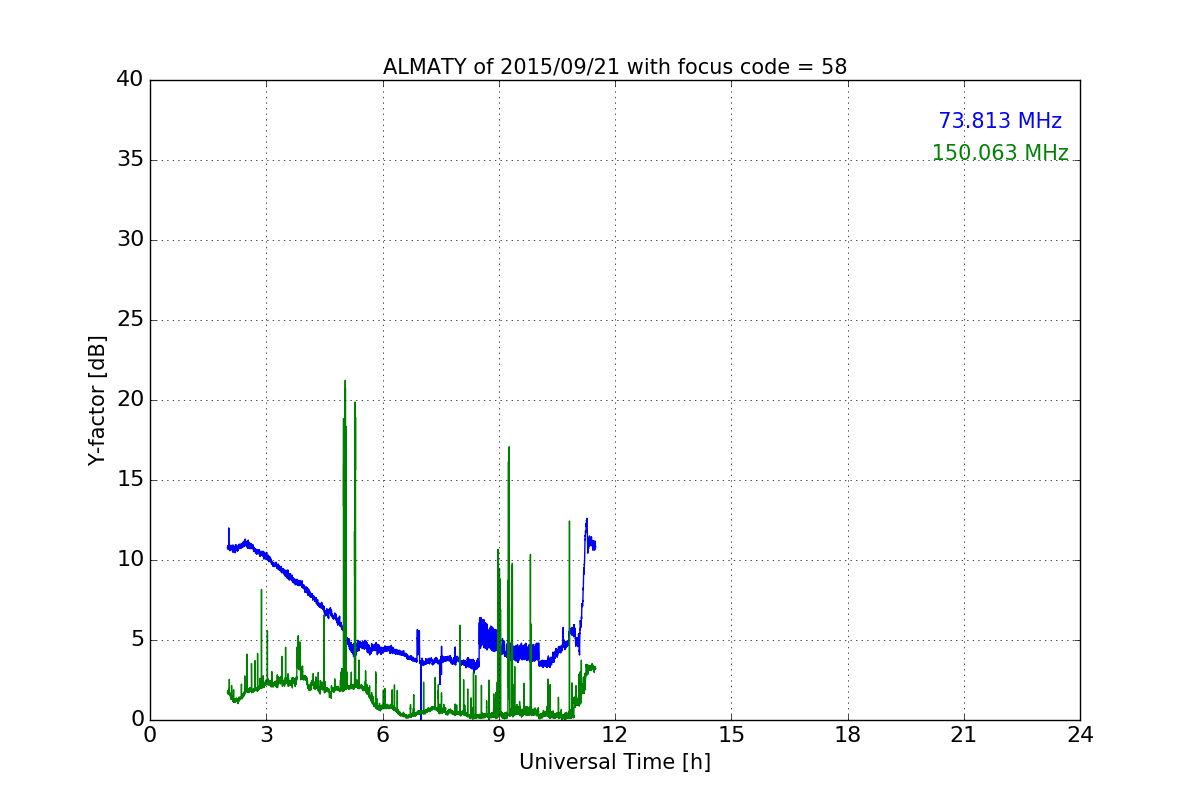The width and height of the screenshot is (1200, 800).
Task: Select the blue 73.813 MHz legend label
Action: click(x=1000, y=121)
